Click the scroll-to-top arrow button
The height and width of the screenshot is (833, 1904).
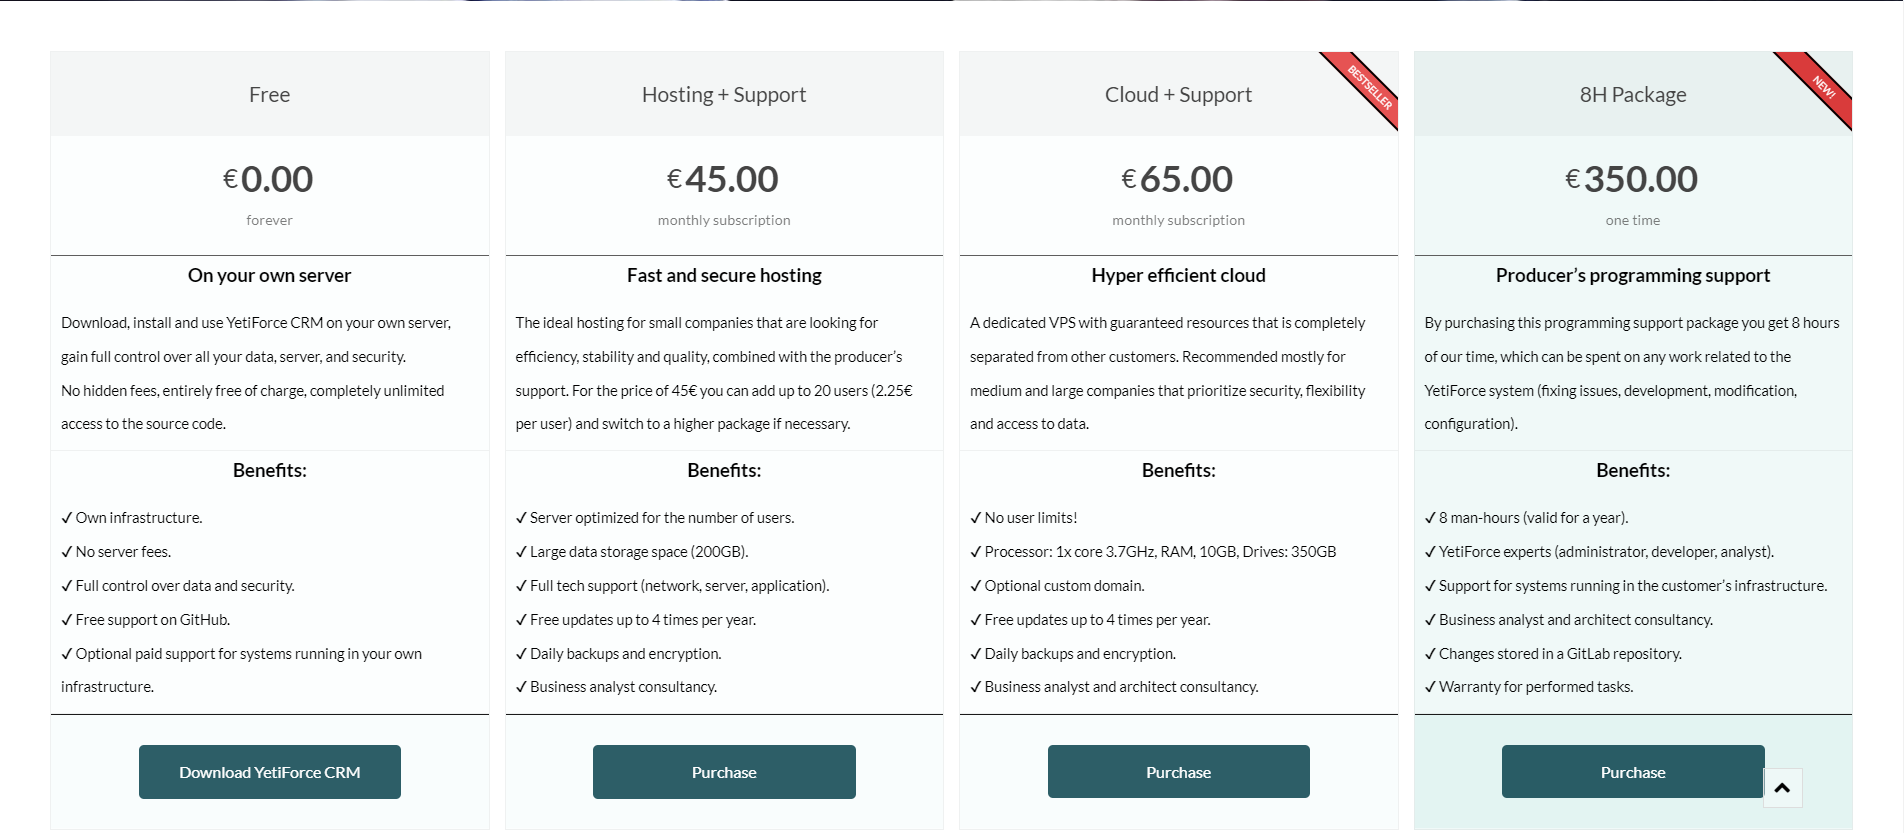click(1782, 788)
